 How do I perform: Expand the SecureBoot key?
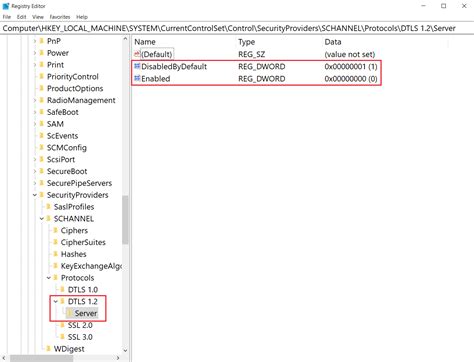pos(35,171)
